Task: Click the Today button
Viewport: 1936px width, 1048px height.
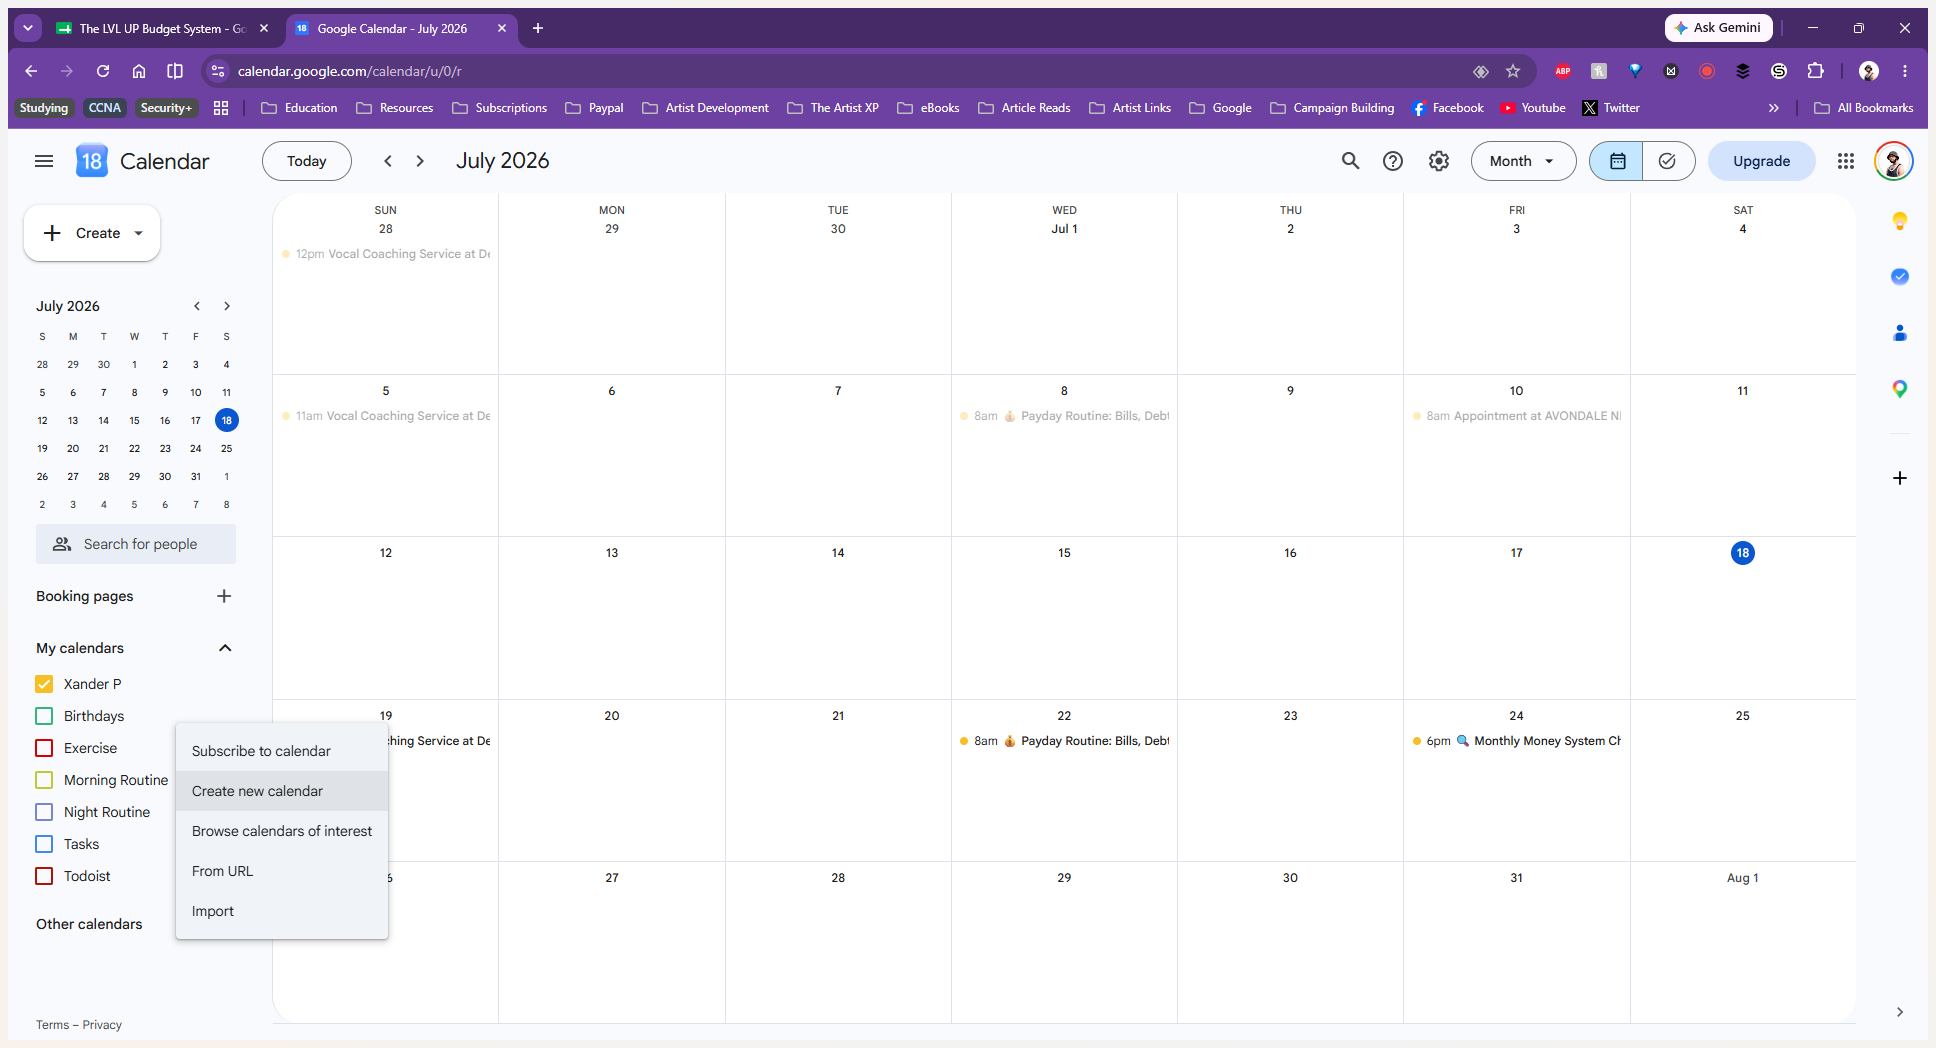Action: [x=307, y=161]
